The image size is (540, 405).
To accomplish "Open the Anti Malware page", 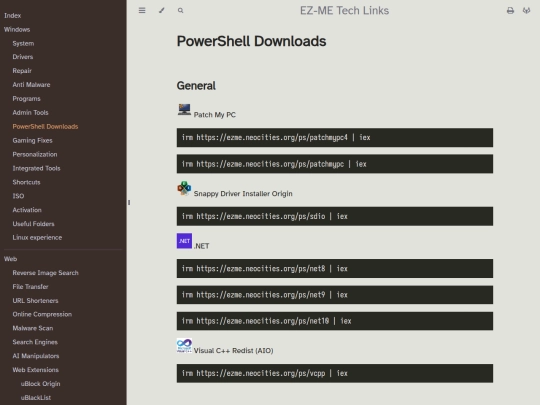I will tap(31, 85).
